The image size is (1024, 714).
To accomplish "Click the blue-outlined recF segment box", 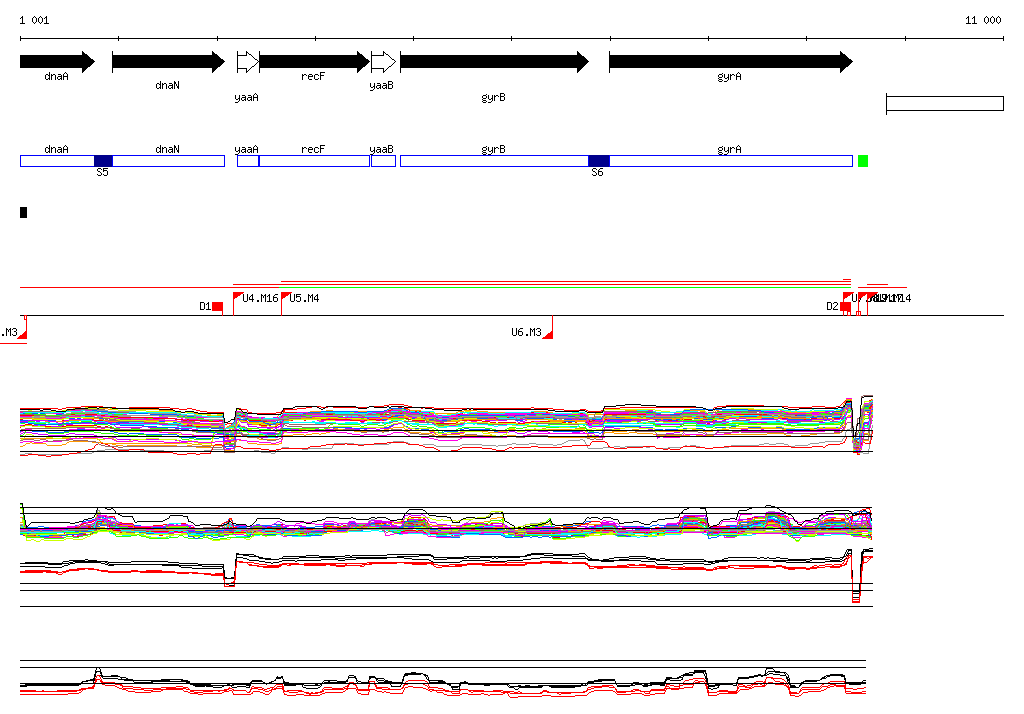I will point(315,161).
